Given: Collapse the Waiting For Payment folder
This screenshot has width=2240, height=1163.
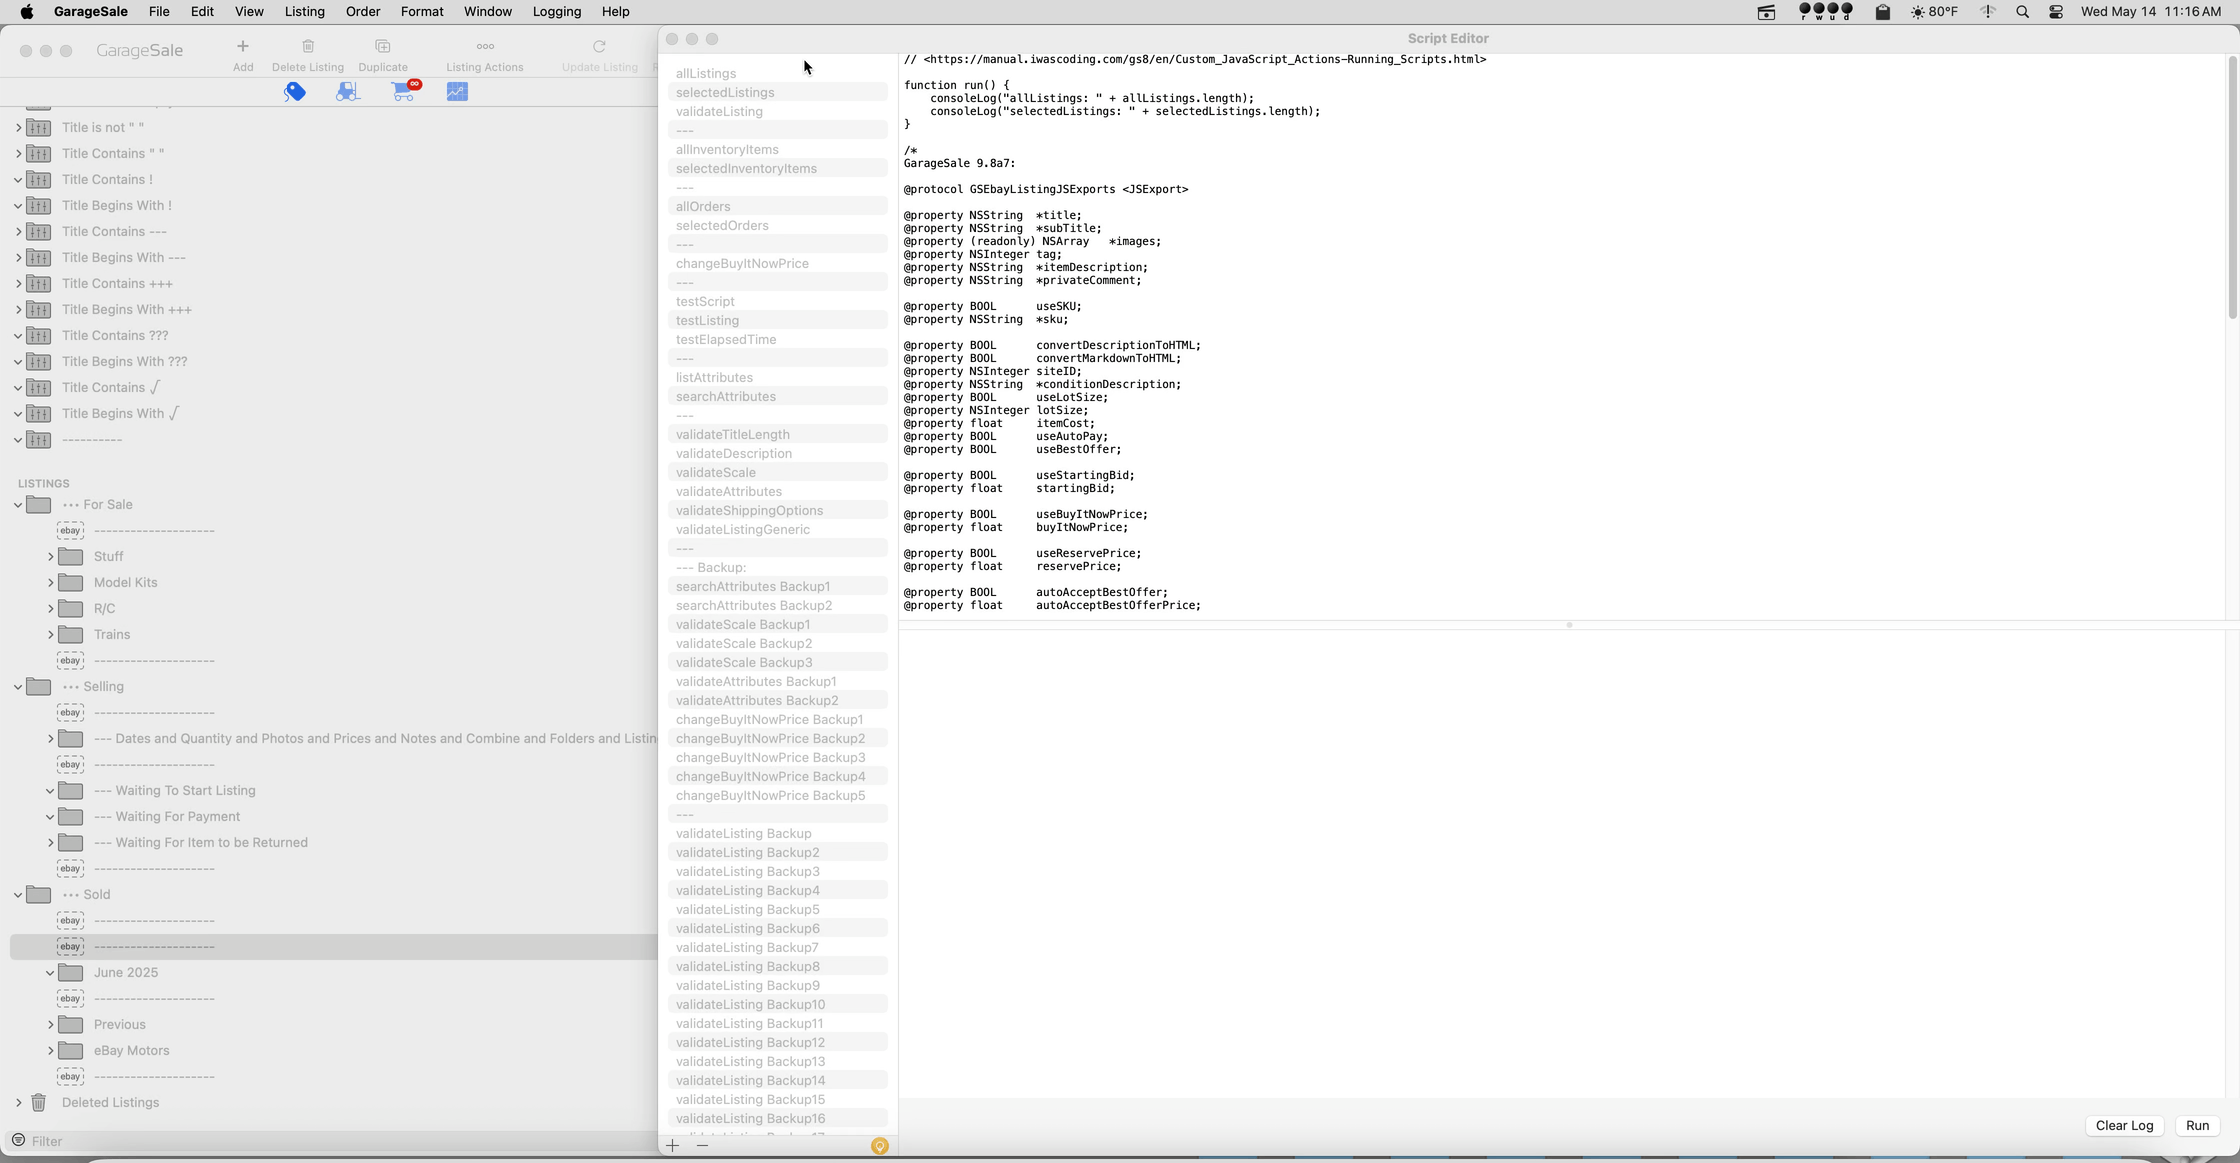Looking at the screenshot, I should coord(50,817).
